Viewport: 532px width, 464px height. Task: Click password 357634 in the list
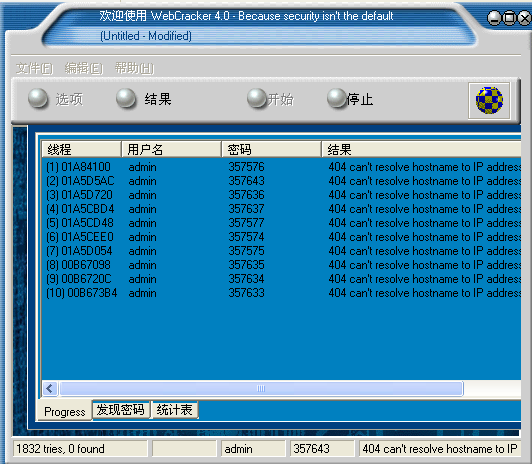[x=246, y=279]
